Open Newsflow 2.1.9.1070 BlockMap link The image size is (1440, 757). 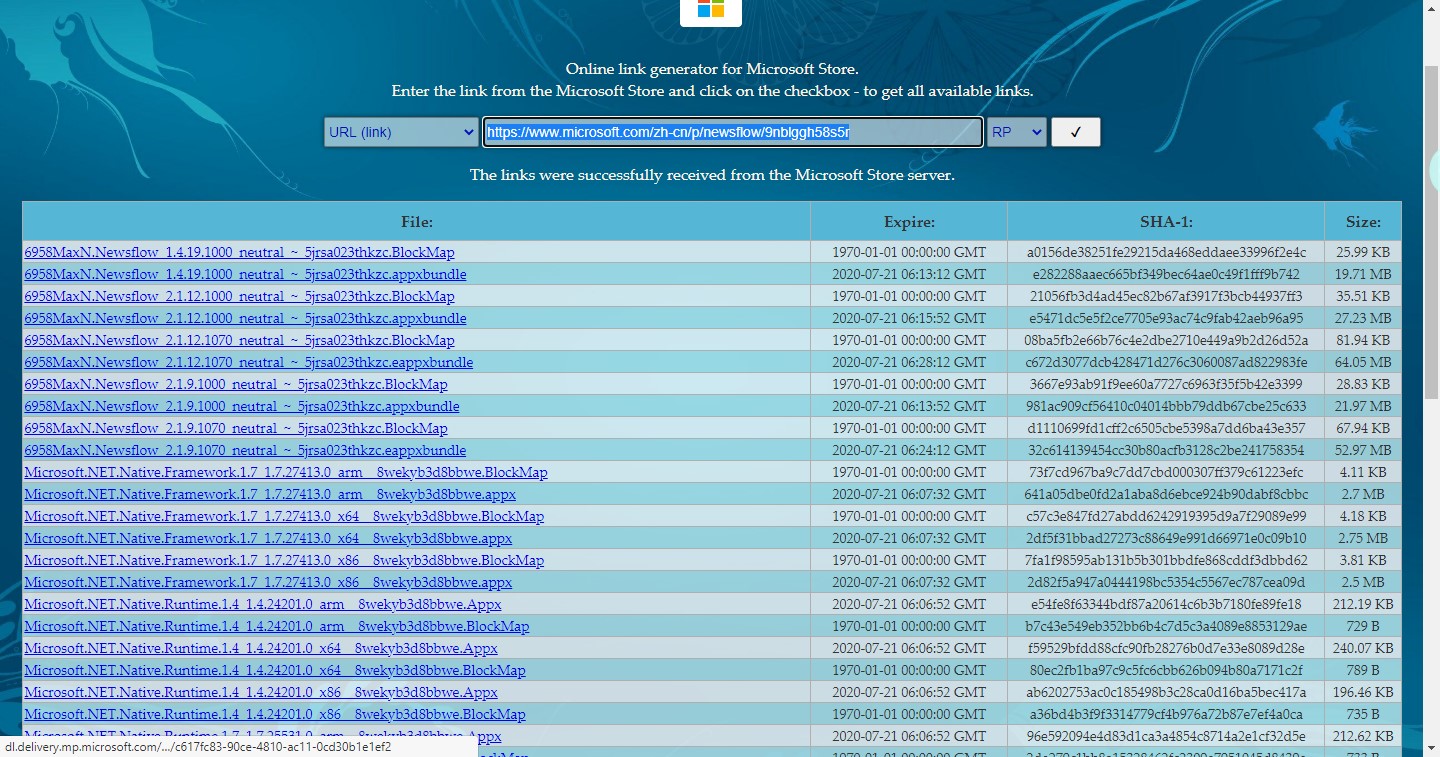[236, 428]
